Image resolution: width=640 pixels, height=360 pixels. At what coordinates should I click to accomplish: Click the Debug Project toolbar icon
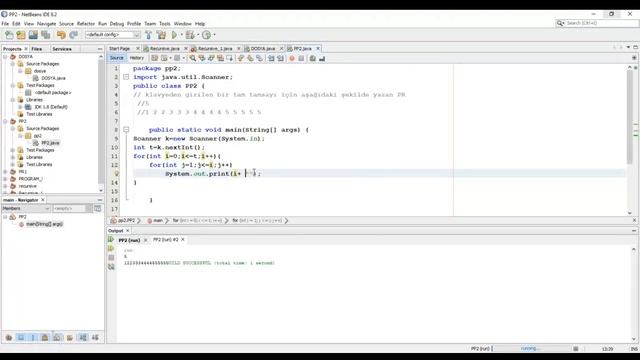pos(190,35)
